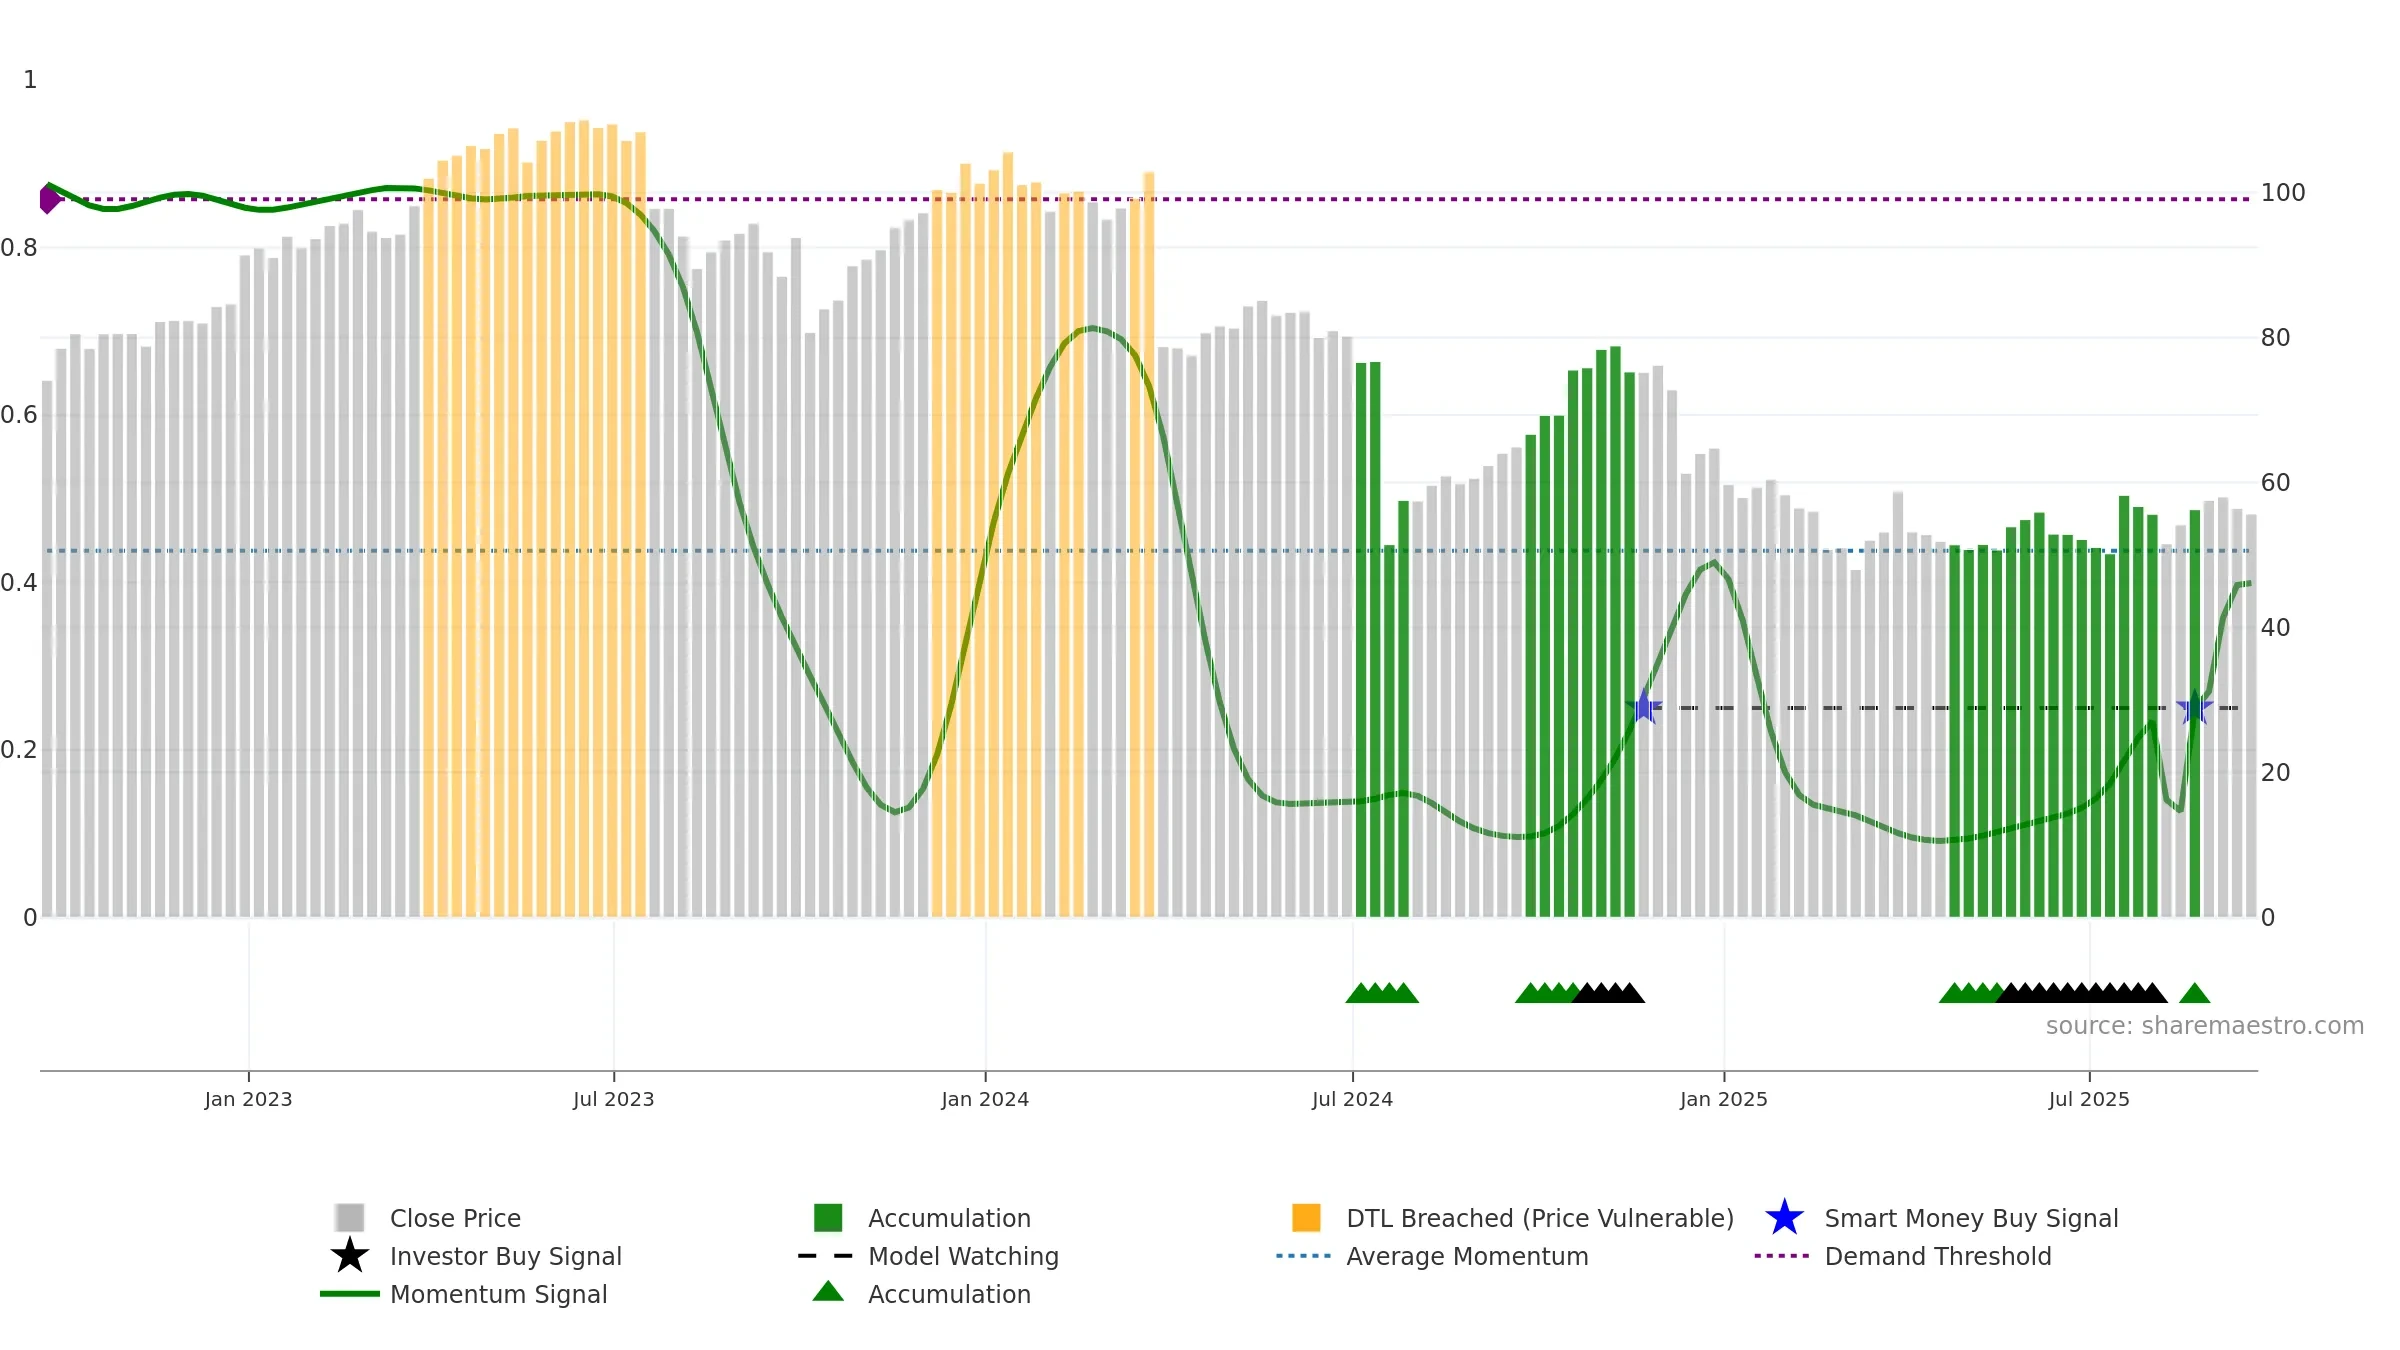Click the isolated green triangle after Jul 2025

2194,993
